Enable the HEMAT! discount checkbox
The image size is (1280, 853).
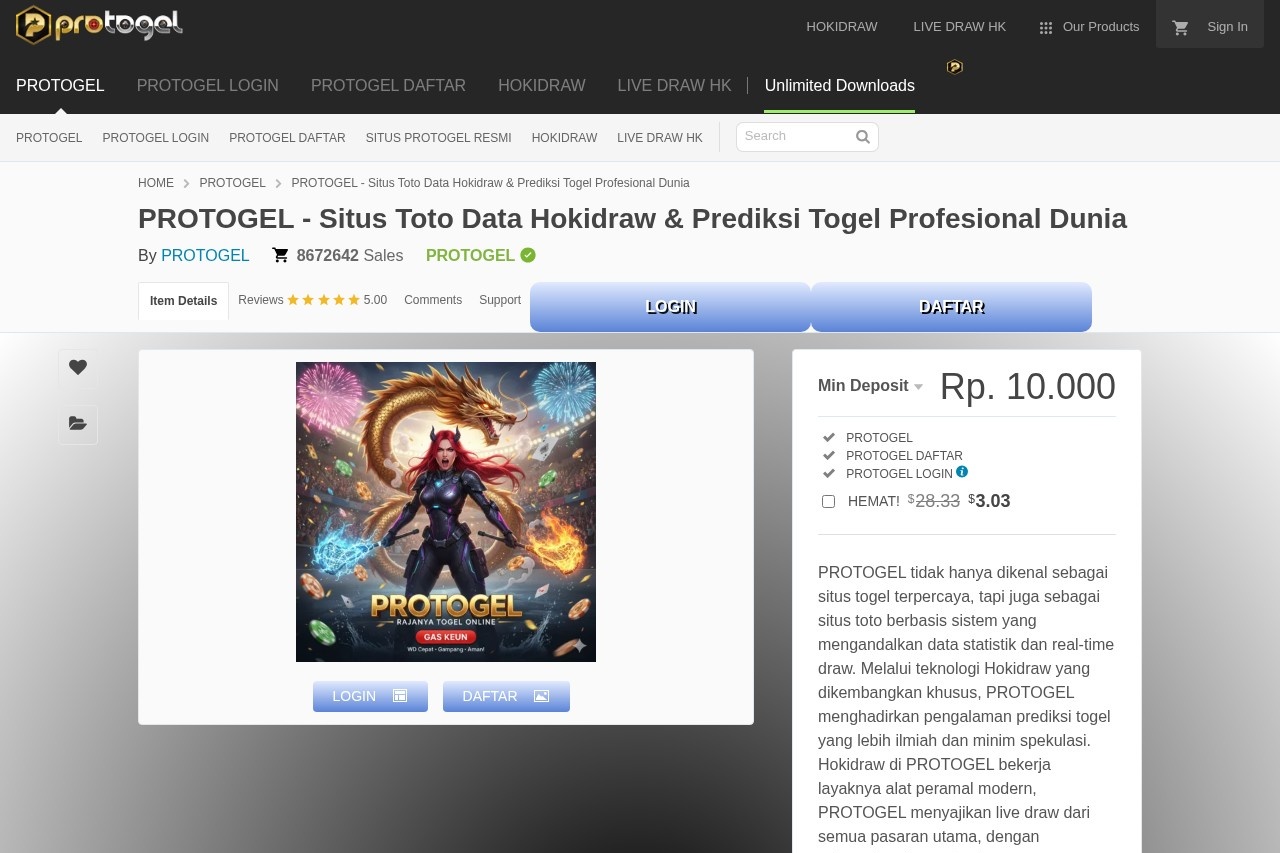point(828,501)
